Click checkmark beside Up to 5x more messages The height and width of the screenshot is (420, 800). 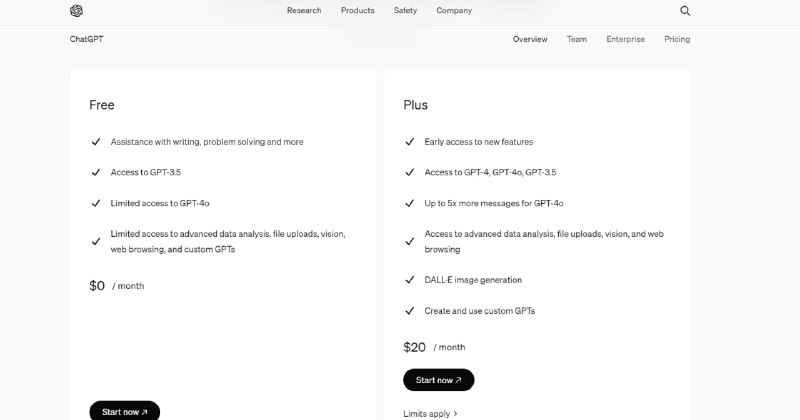point(410,203)
